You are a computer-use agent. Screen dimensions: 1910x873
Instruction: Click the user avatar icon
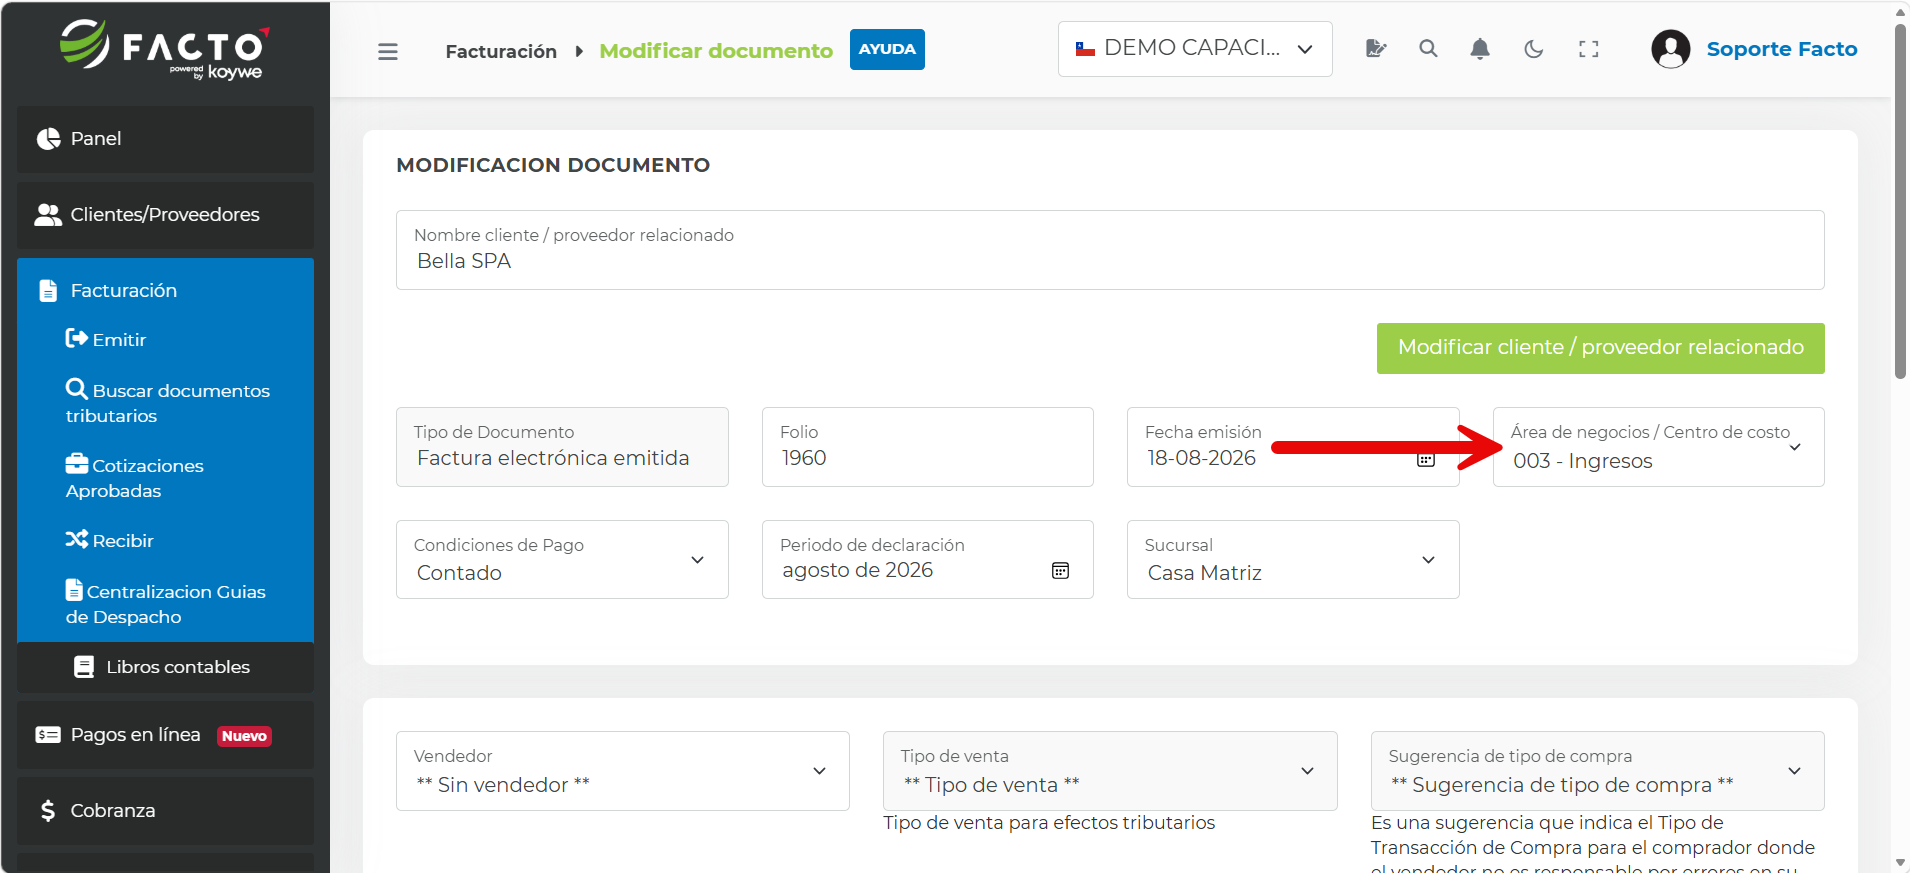click(1670, 48)
